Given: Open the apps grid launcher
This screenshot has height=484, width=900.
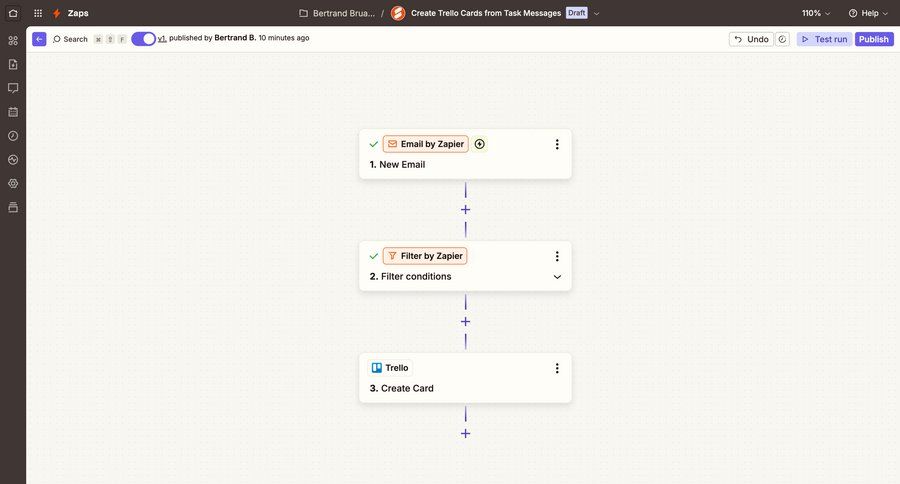Looking at the screenshot, I should click(38, 13).
